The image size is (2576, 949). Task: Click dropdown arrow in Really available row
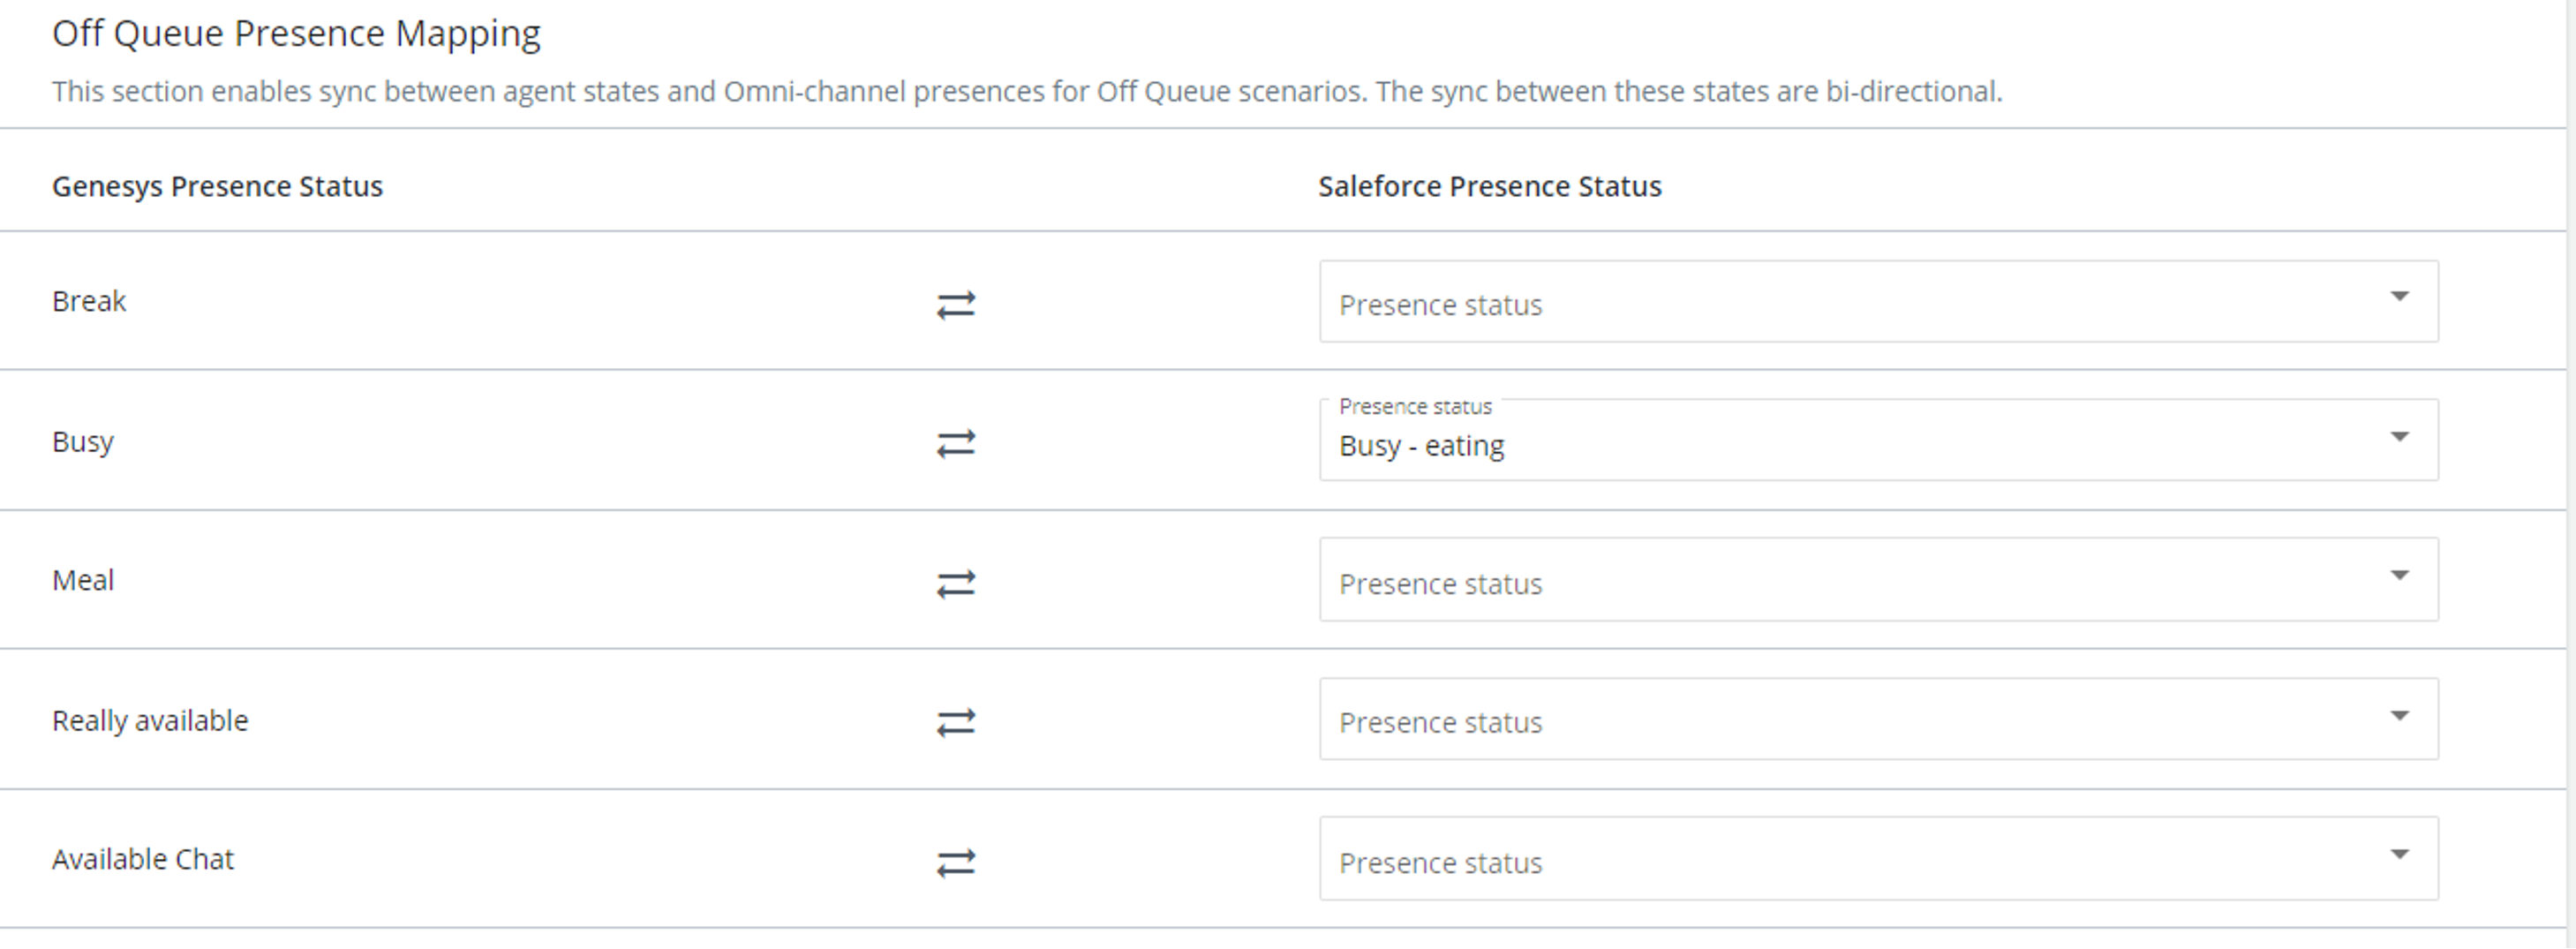click(x=2399, y=715)
